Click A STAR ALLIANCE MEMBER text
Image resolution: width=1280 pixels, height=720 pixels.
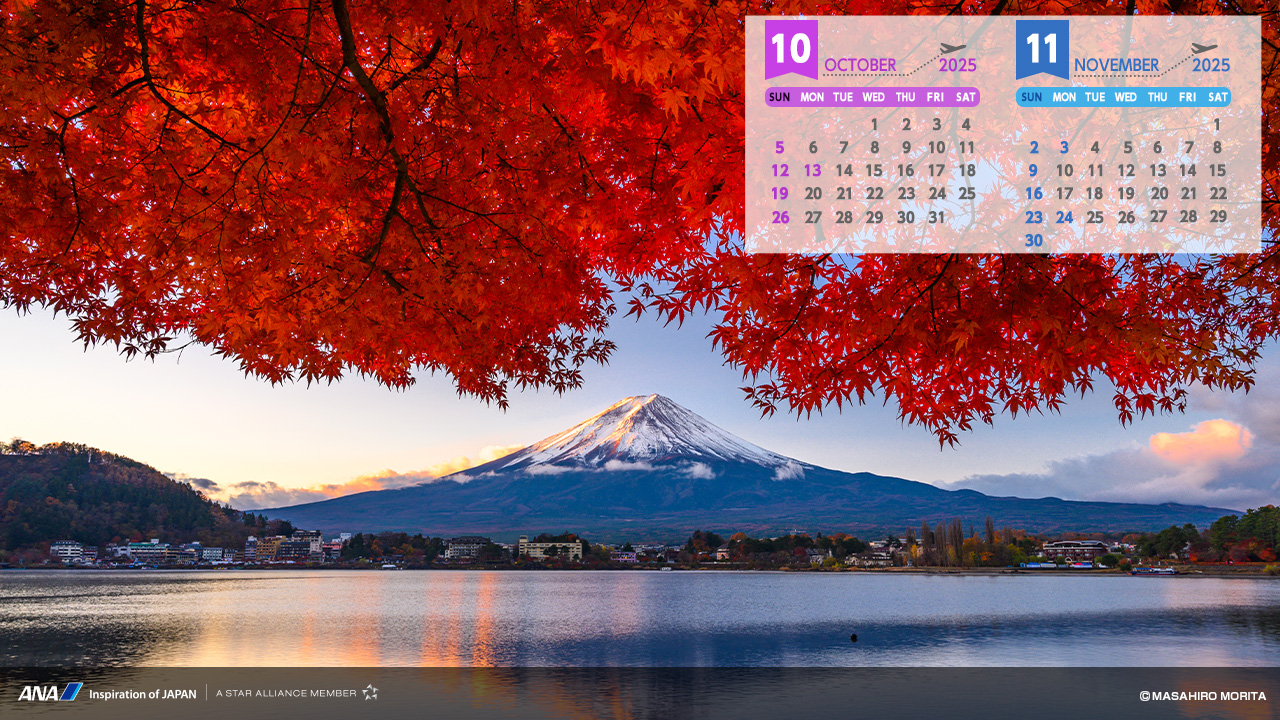[286, 693]
